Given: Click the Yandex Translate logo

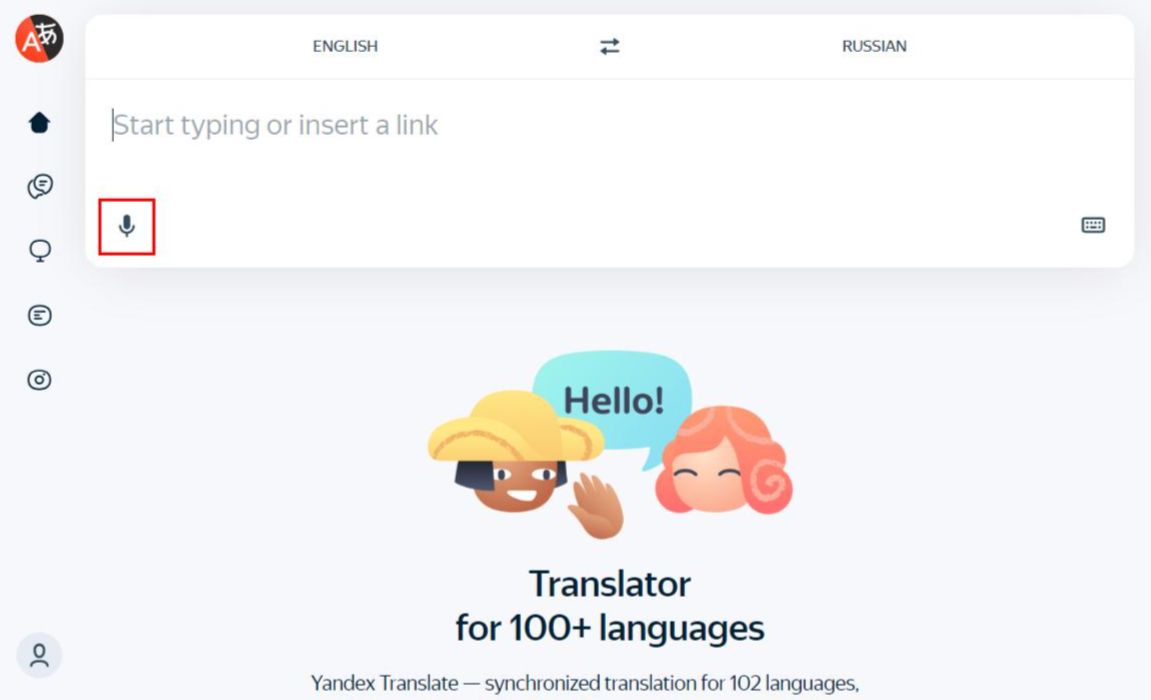Looking at the screenshot, I should (x=40, y=38).
